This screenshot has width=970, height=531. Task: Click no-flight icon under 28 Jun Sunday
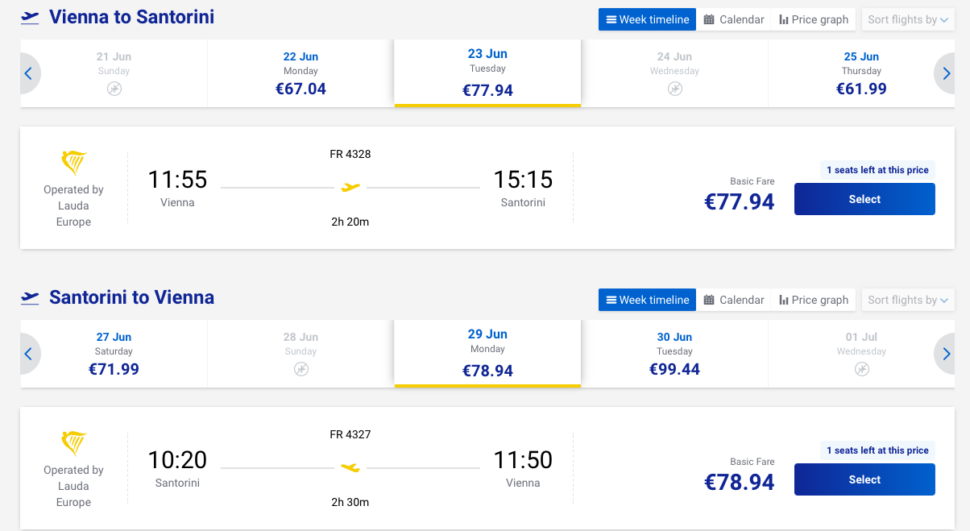tap(301, 369)
